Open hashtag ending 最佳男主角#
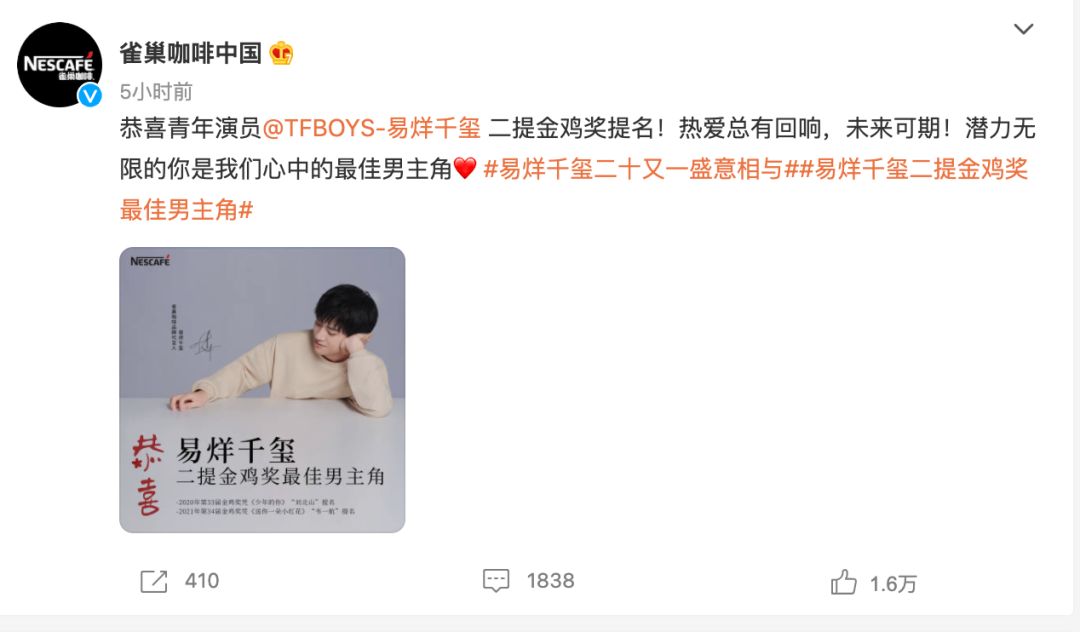 [187, 209]
